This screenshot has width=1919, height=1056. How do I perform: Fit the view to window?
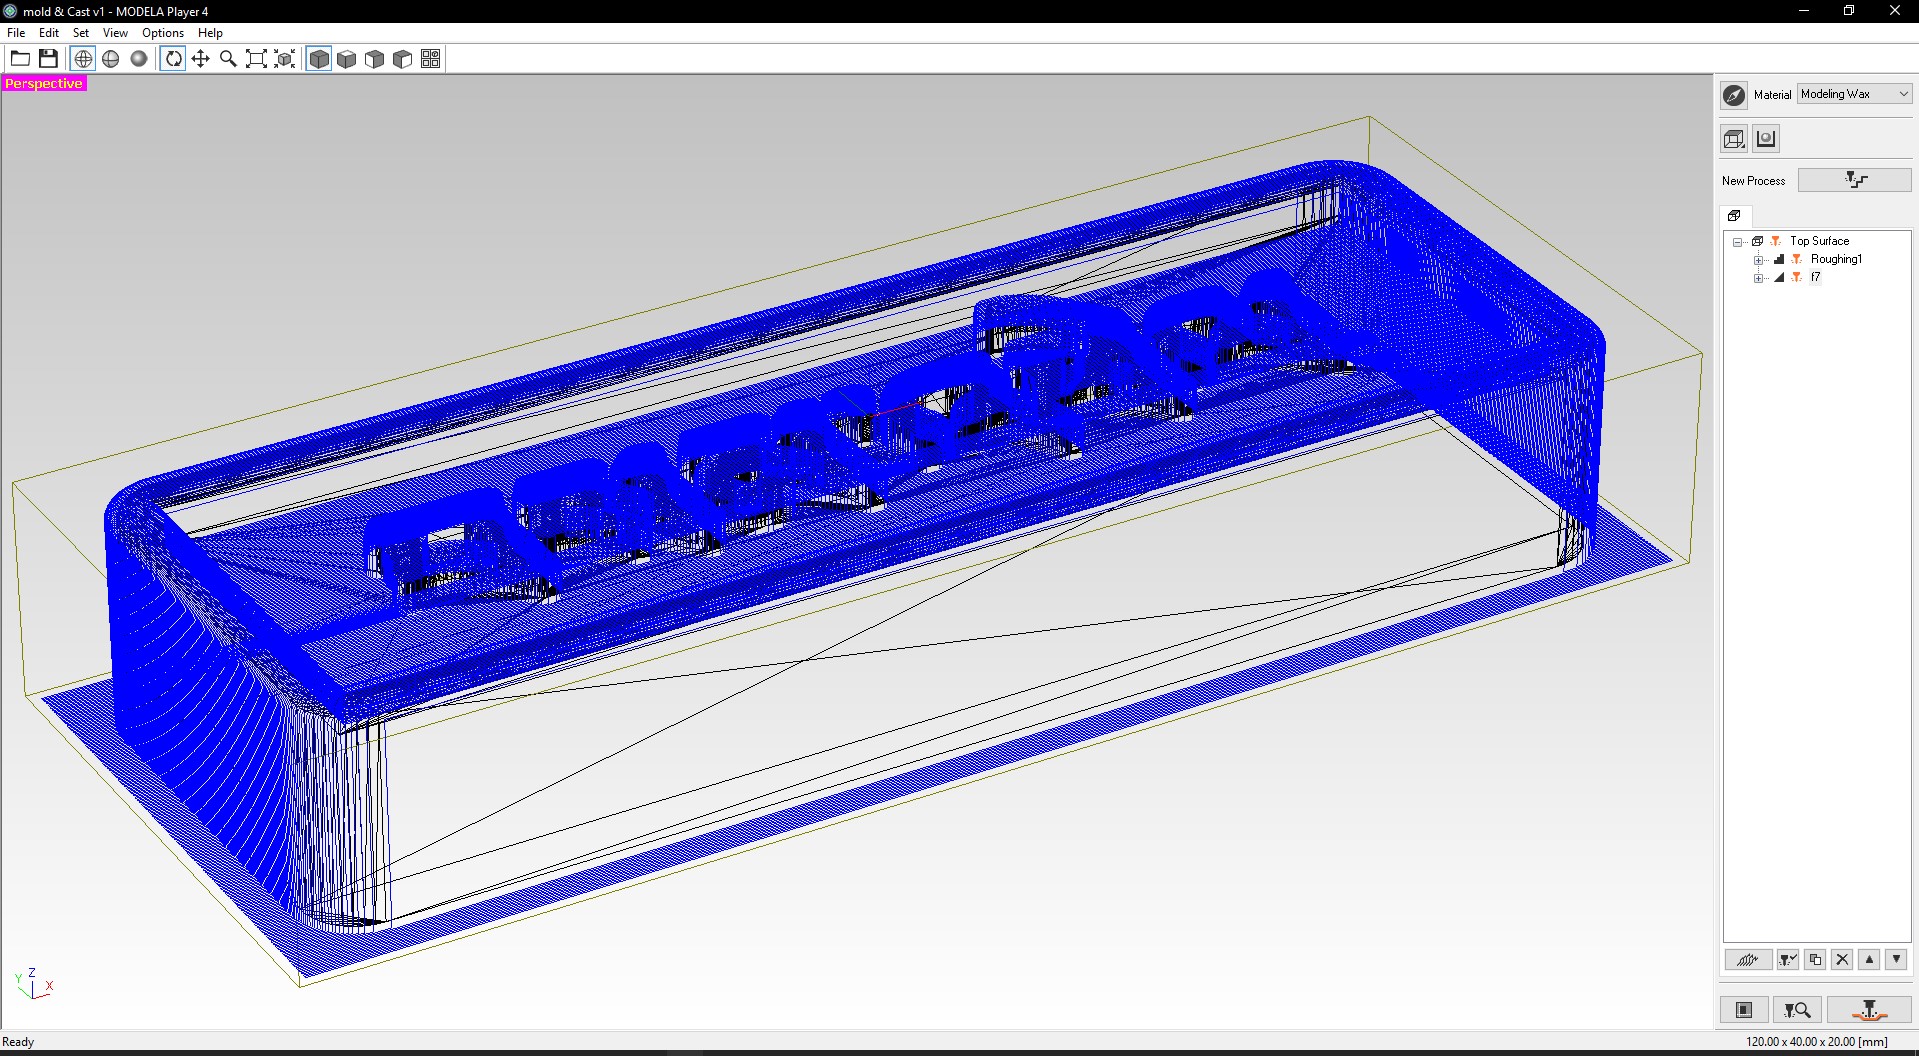tap(257, 59)
